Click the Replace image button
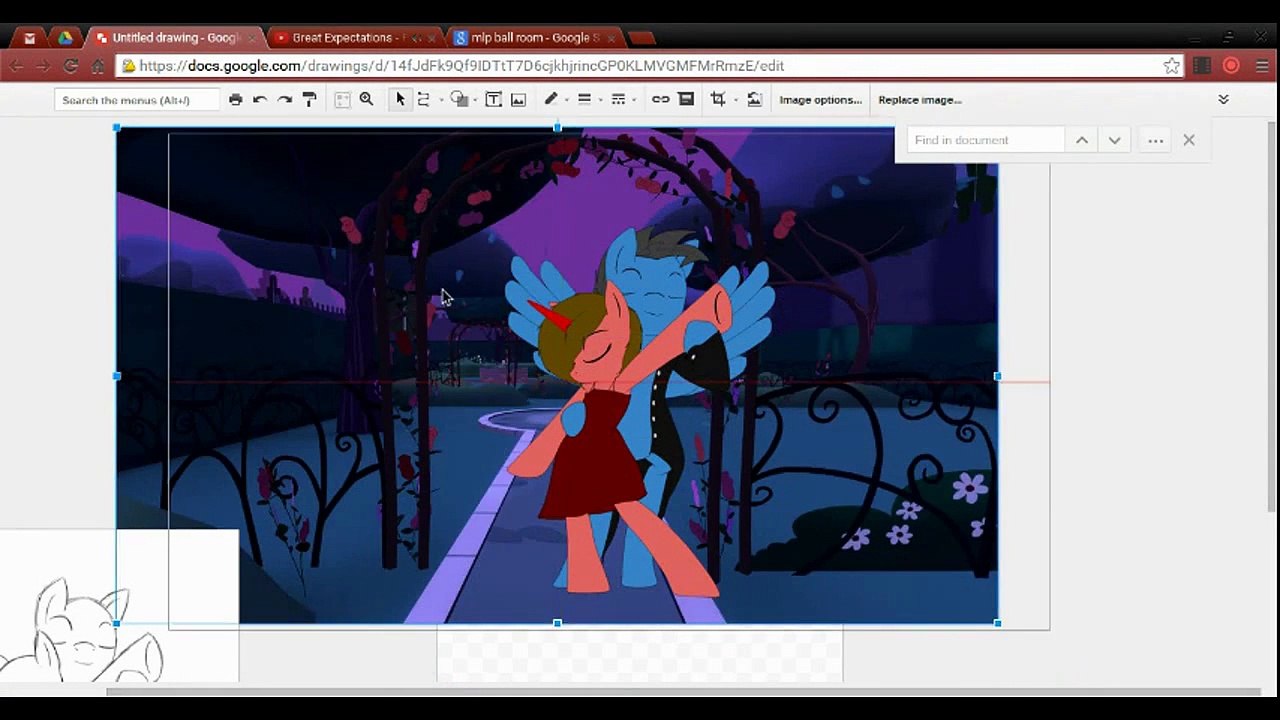 [920, 100]
